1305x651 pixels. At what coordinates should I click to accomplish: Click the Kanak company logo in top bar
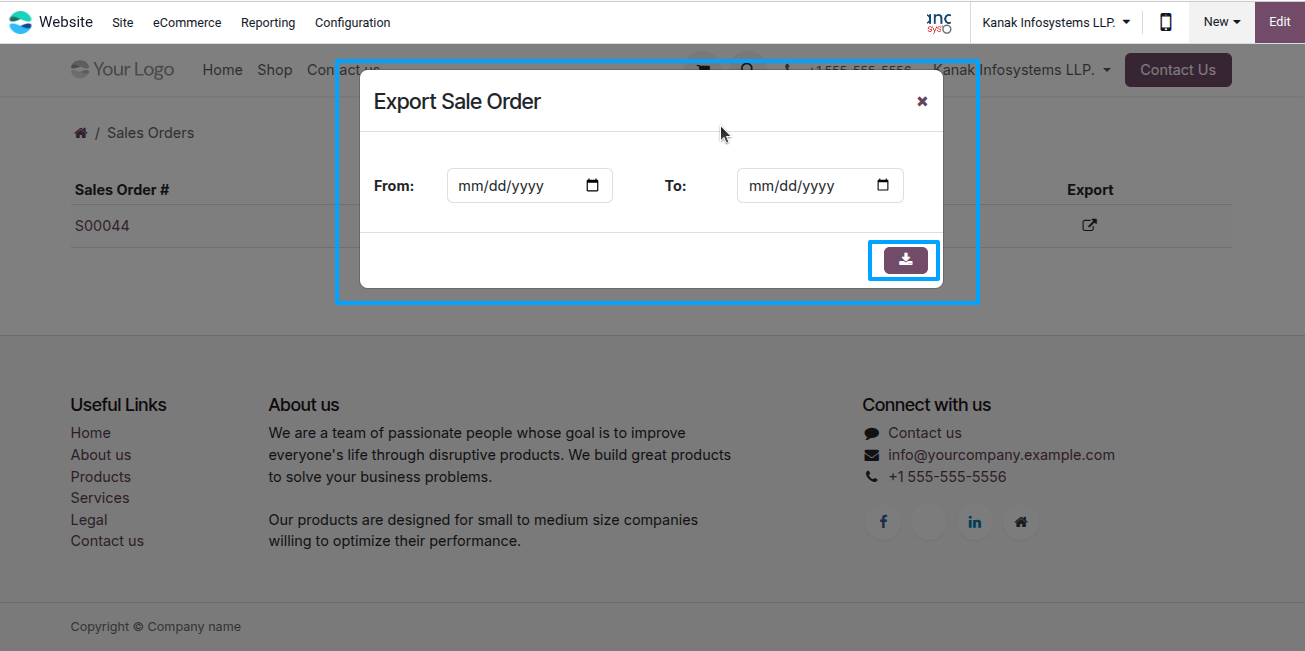click(x=939, y=22)
